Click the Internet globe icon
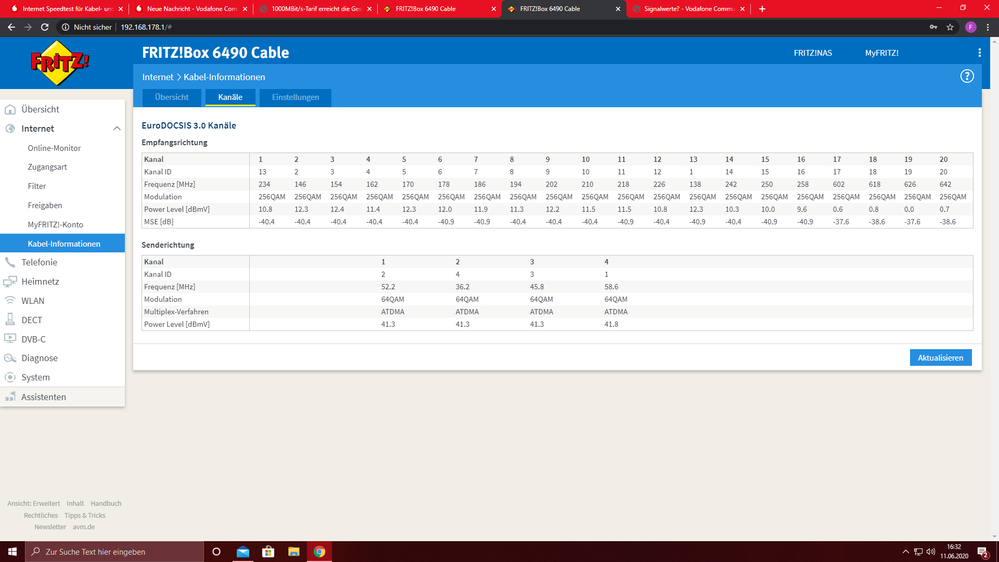This screenshot has height=562, width=999. click(10, 128)
